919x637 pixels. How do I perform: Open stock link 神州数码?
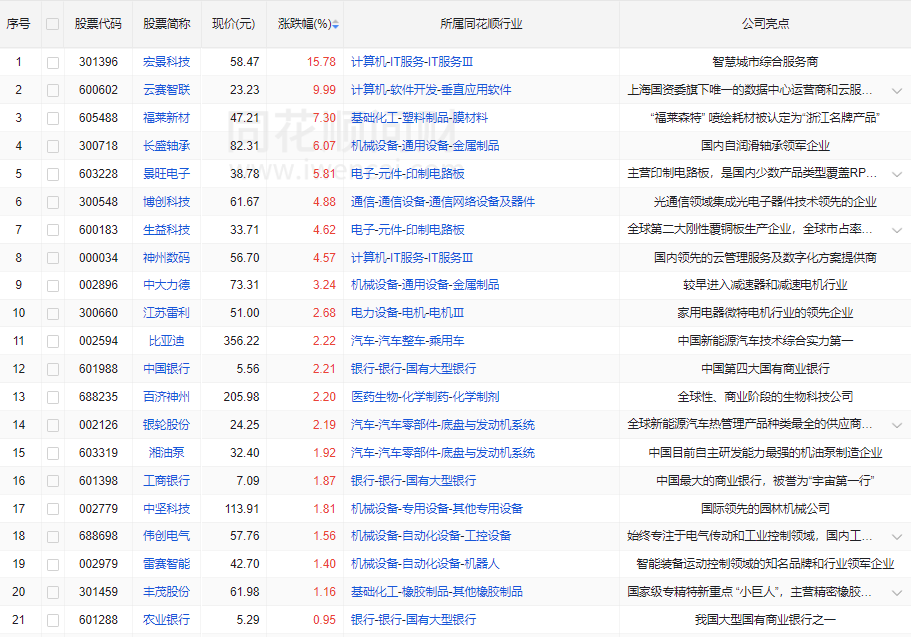tap(166, 257)
